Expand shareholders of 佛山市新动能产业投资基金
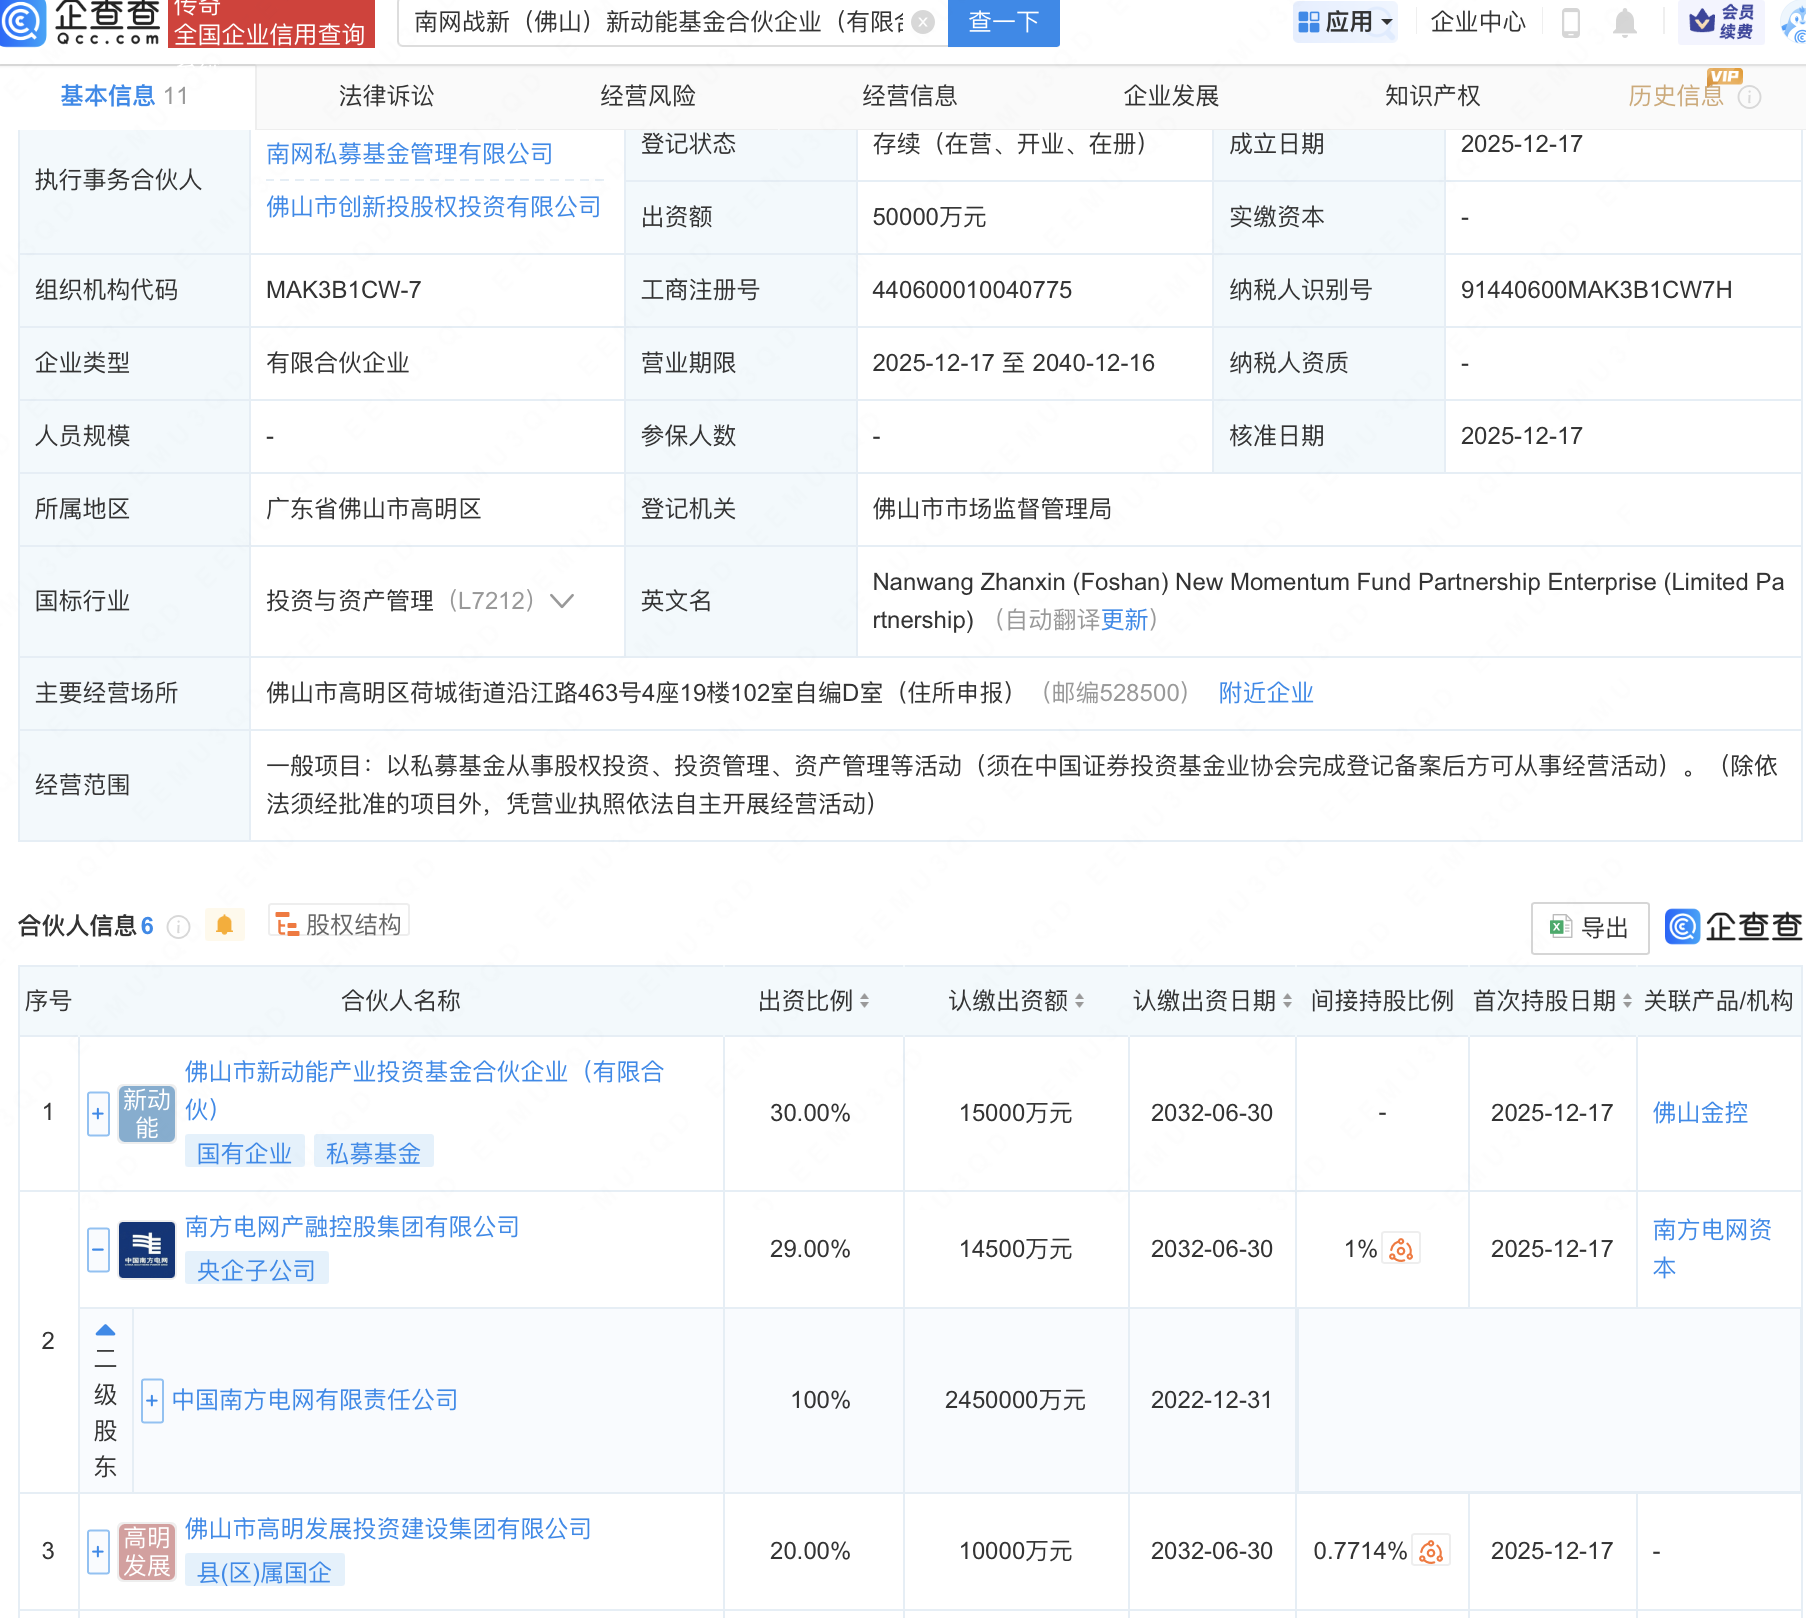The image size is (1806, 1618). pyautogui.click(x=98, y=1114)
